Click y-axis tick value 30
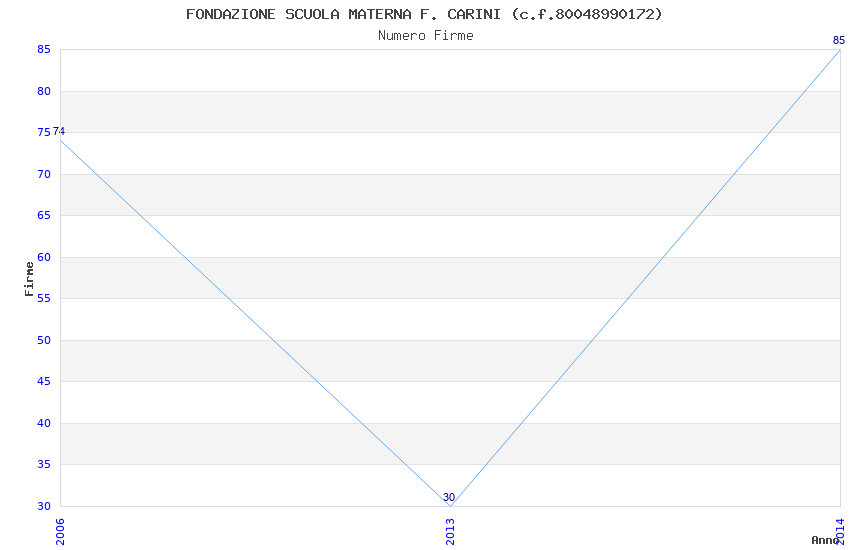Screen dimensions: 850x550 [x=44, y=506]
